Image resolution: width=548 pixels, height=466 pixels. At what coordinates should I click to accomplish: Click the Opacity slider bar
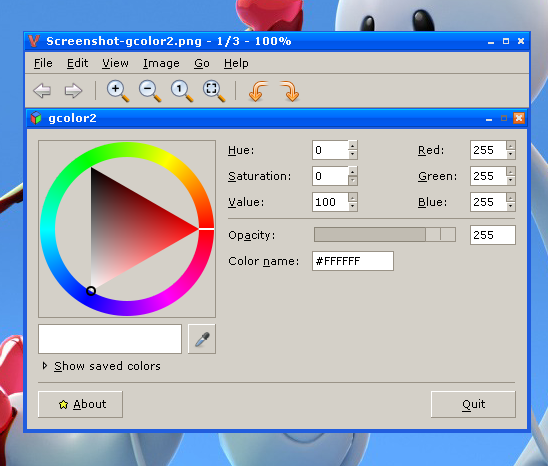[x=385, y=235]
